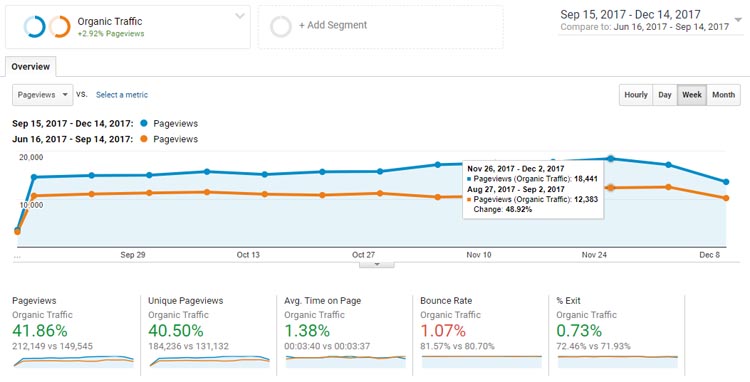Expand the Organic Traffic segment chevron
Viewport: 750px width, 382px height.
coord(240,16)
